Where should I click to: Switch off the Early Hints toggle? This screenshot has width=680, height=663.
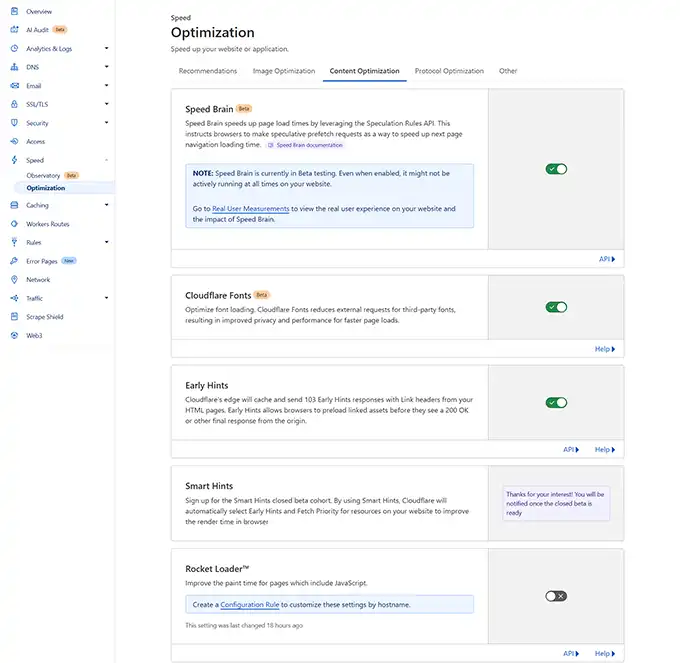pyautogui.click(x=556, y=402)
